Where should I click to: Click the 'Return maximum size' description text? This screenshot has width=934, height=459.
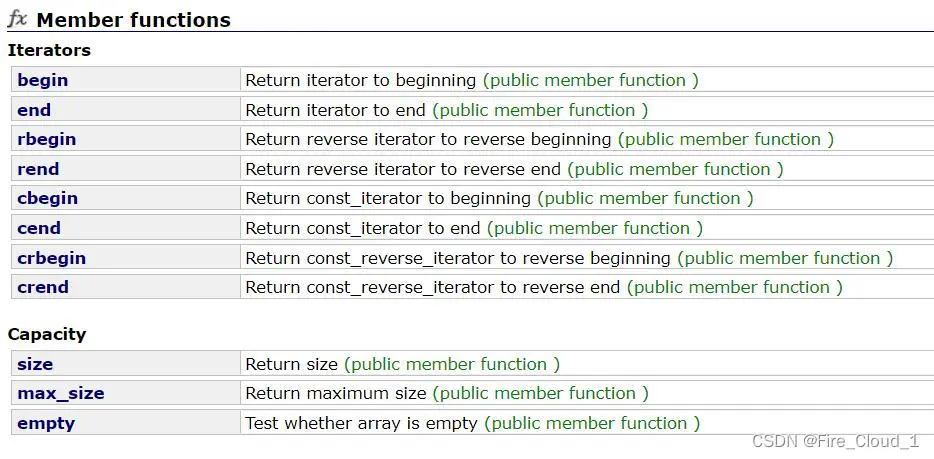point(336,394)
